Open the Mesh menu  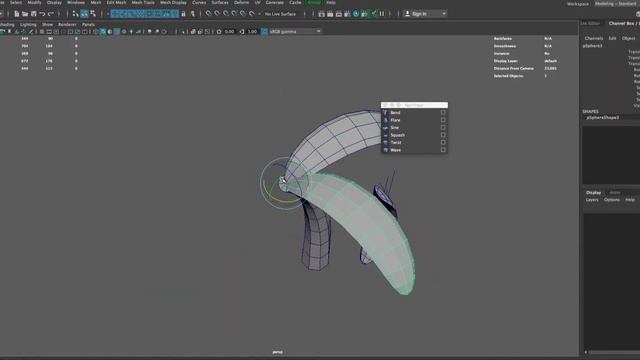(96, 2)
